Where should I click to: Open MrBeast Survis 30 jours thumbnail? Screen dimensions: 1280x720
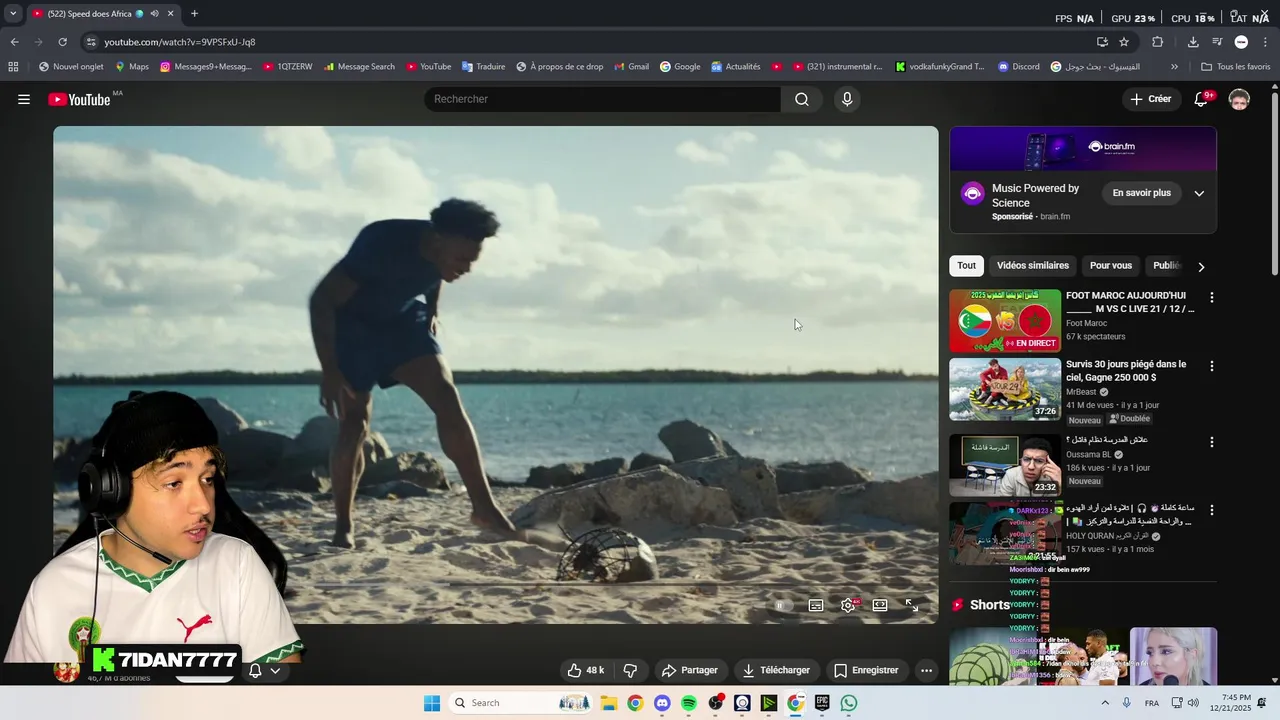1005,389
